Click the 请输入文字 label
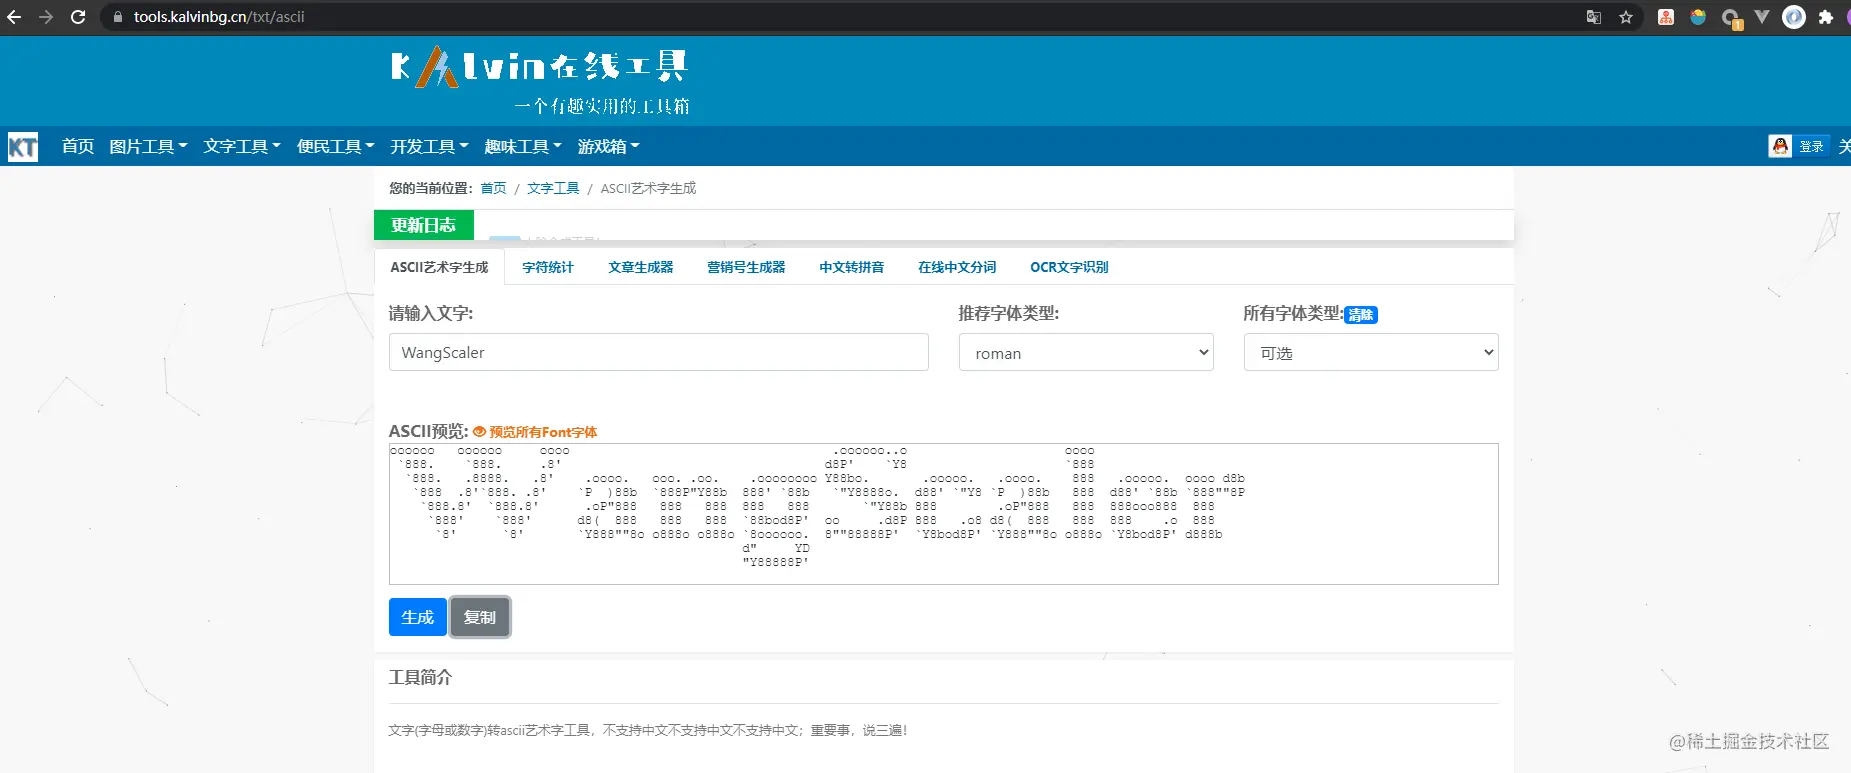The width and height of the screenshot is (1851, 773). 431,314
